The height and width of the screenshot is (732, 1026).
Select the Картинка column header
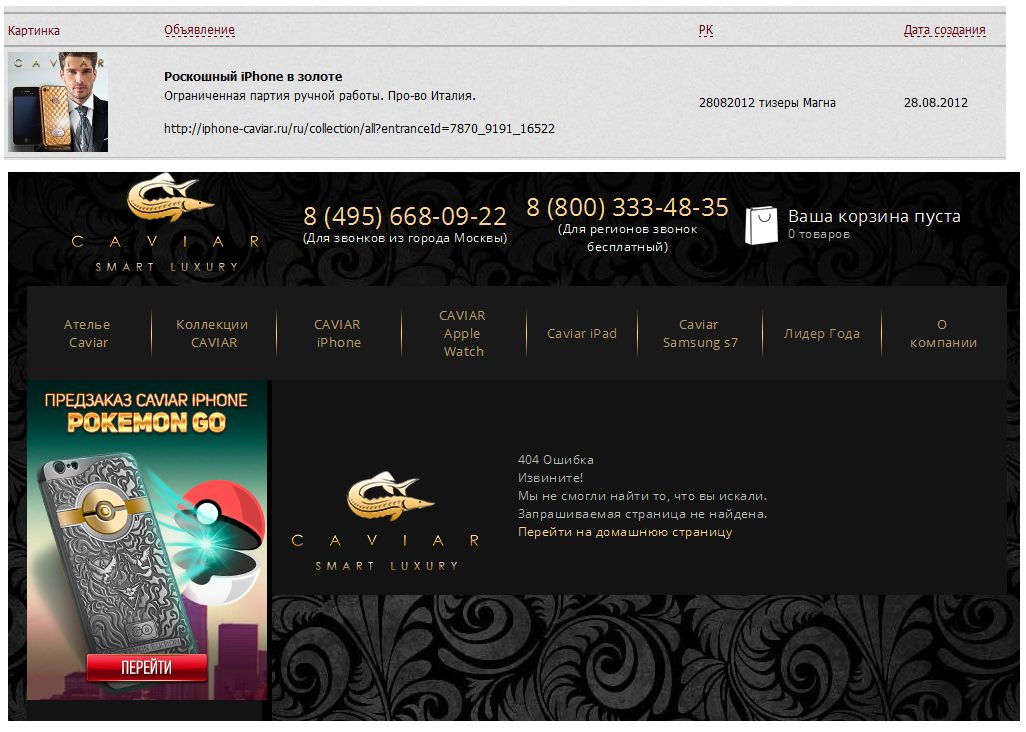33,30
